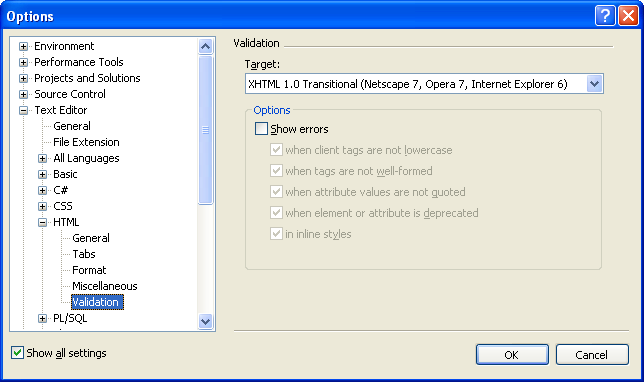Select the Format item under HTML

(x=89, y=270)
